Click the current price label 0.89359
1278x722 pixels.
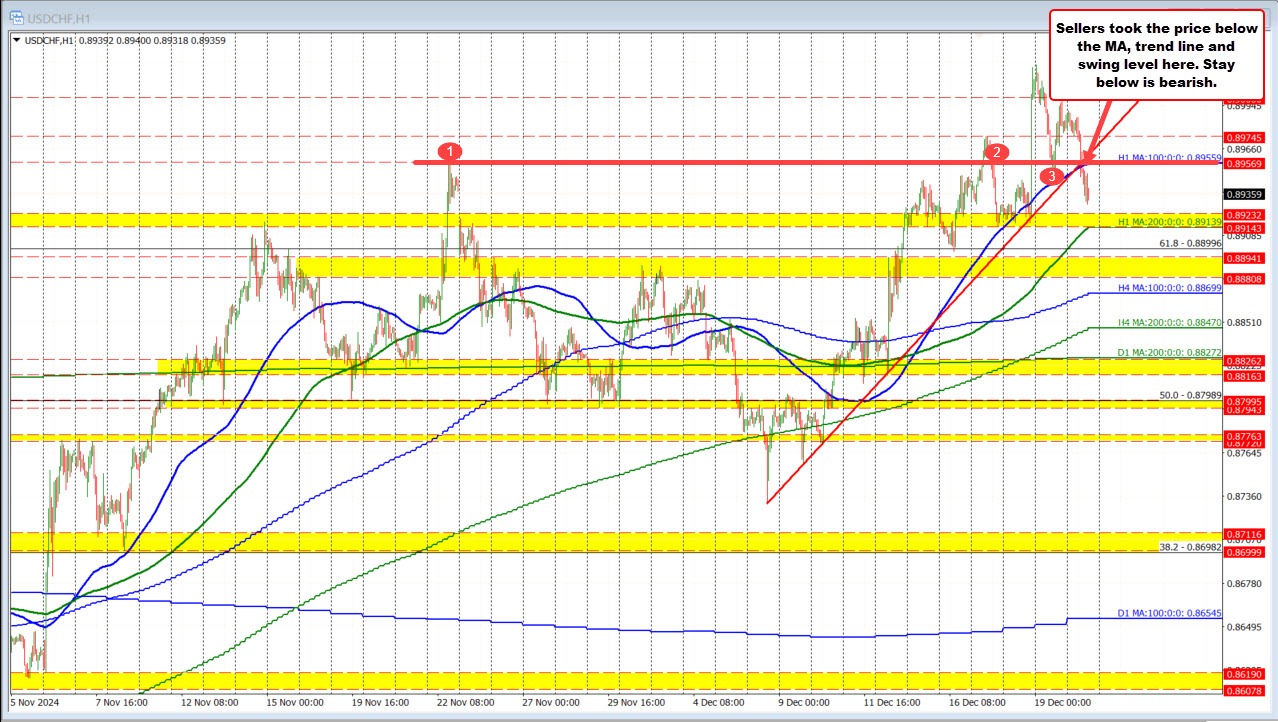(x=1242, y=196)
